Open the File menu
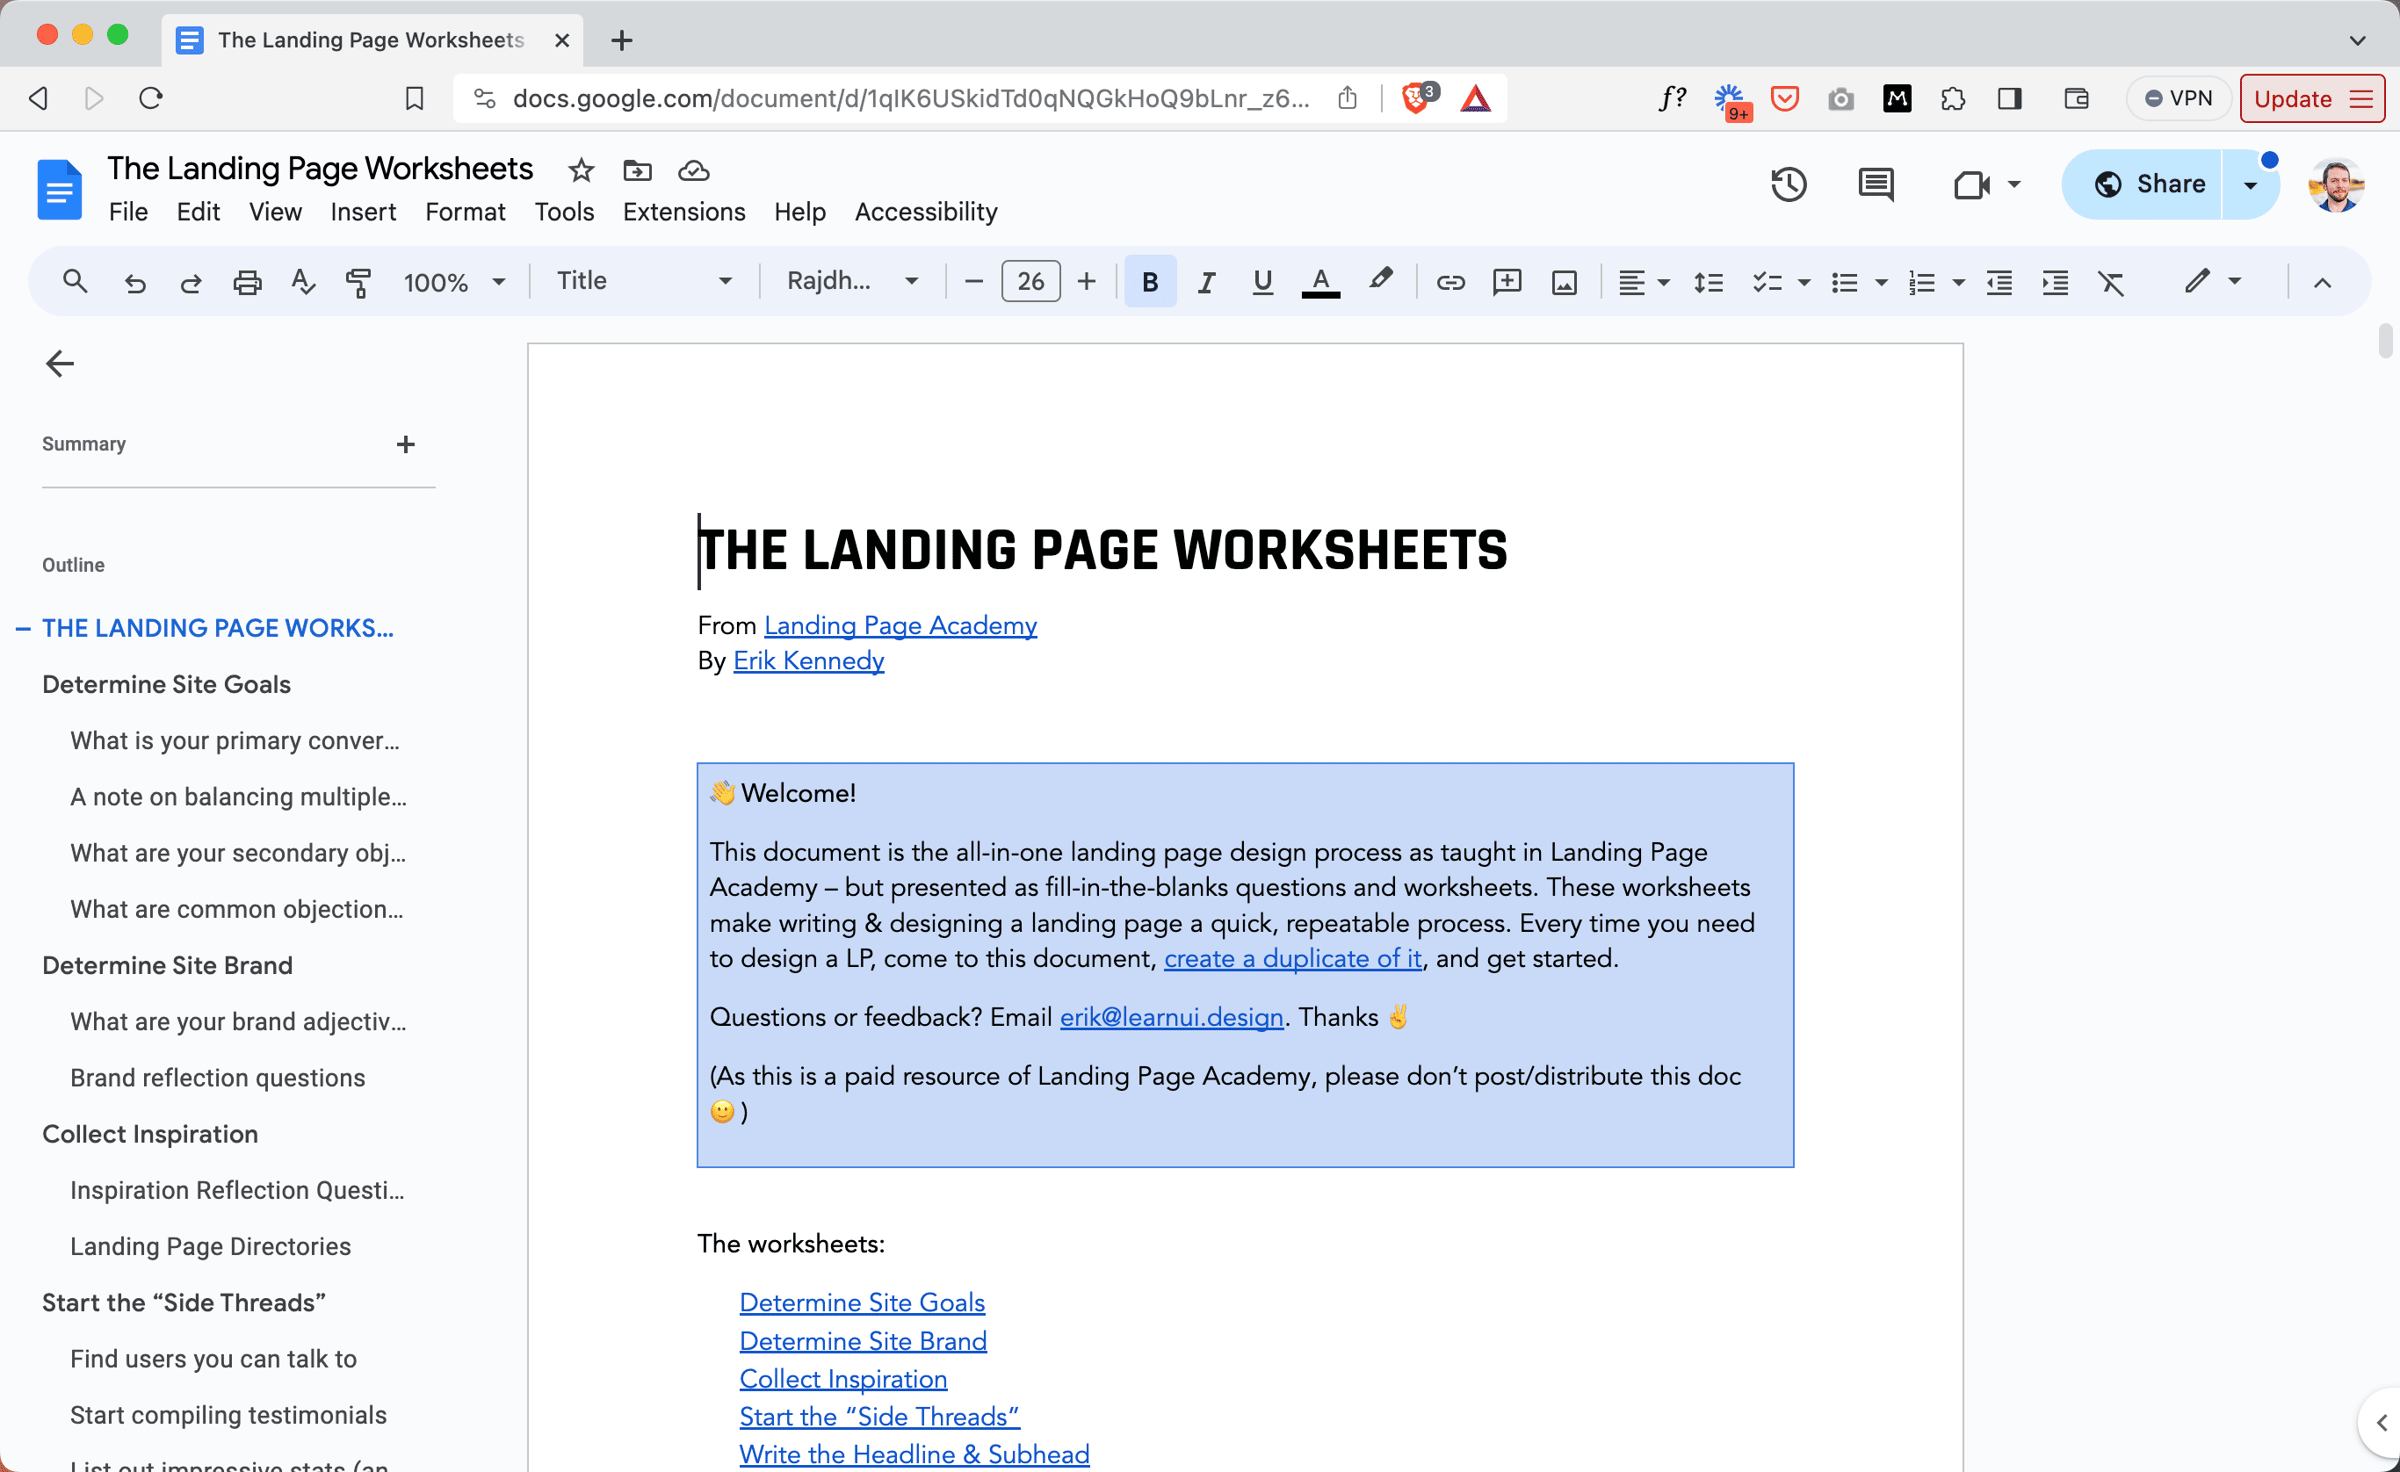 [128, 212]
